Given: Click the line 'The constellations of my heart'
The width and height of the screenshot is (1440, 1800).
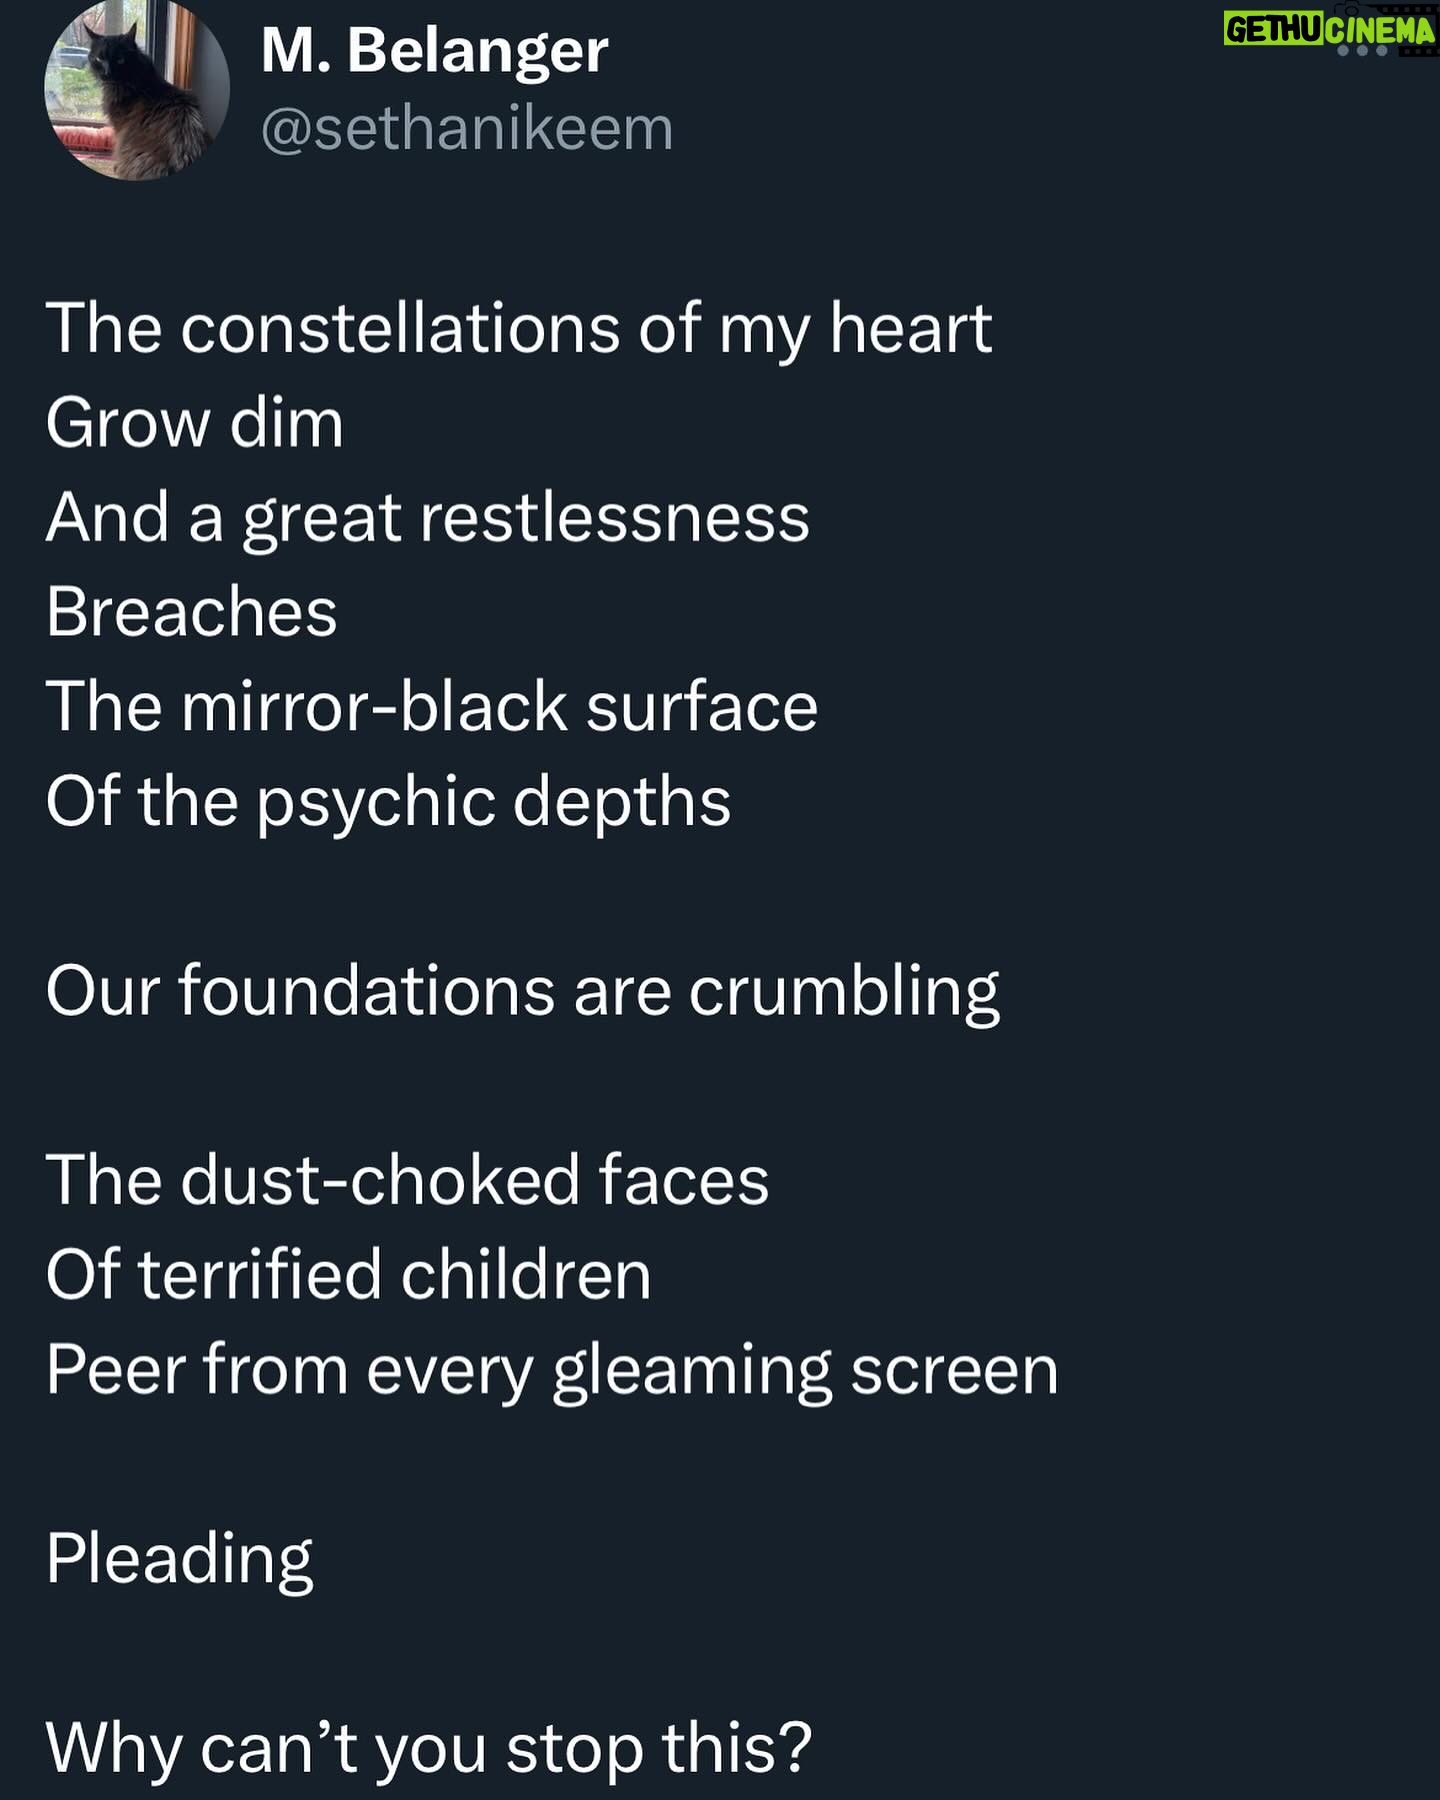Looking at the screenshot, I should coord(518,329).
